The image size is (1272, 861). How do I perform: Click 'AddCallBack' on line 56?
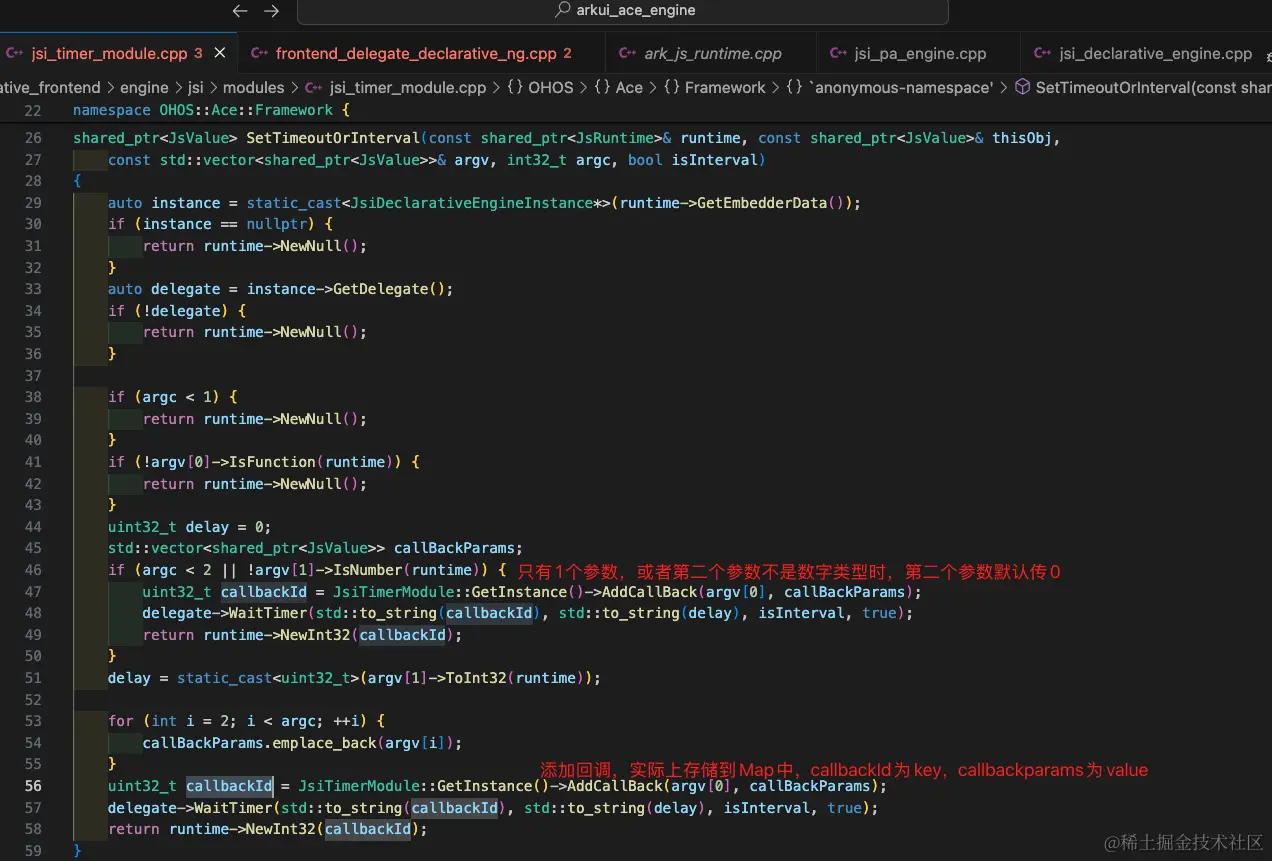pos(615,786)
